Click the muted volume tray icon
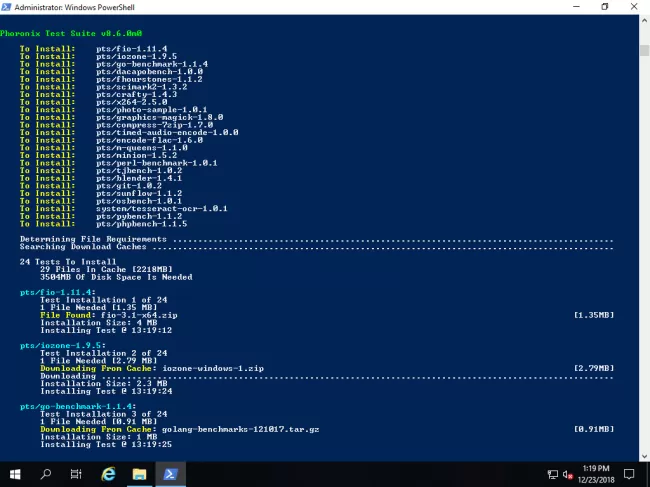The width and height of the screenshot is (650, 487). coord(568,475)
